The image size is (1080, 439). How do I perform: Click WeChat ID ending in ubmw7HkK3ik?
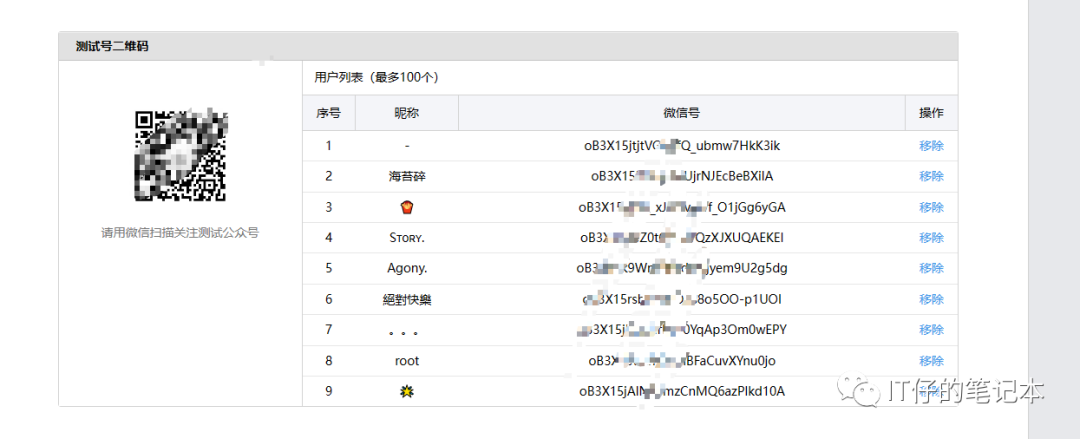[682, 145]
